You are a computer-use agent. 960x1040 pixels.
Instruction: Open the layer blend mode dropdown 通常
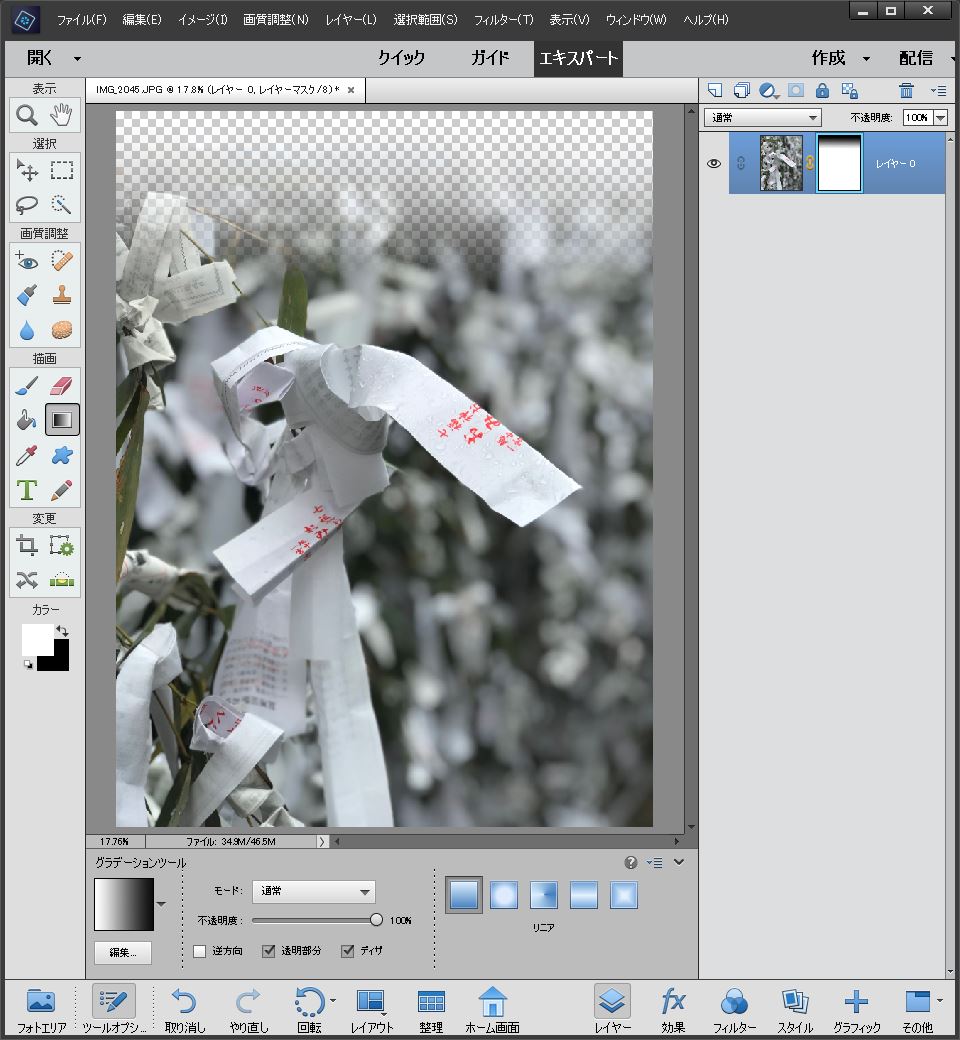(762, 118)
